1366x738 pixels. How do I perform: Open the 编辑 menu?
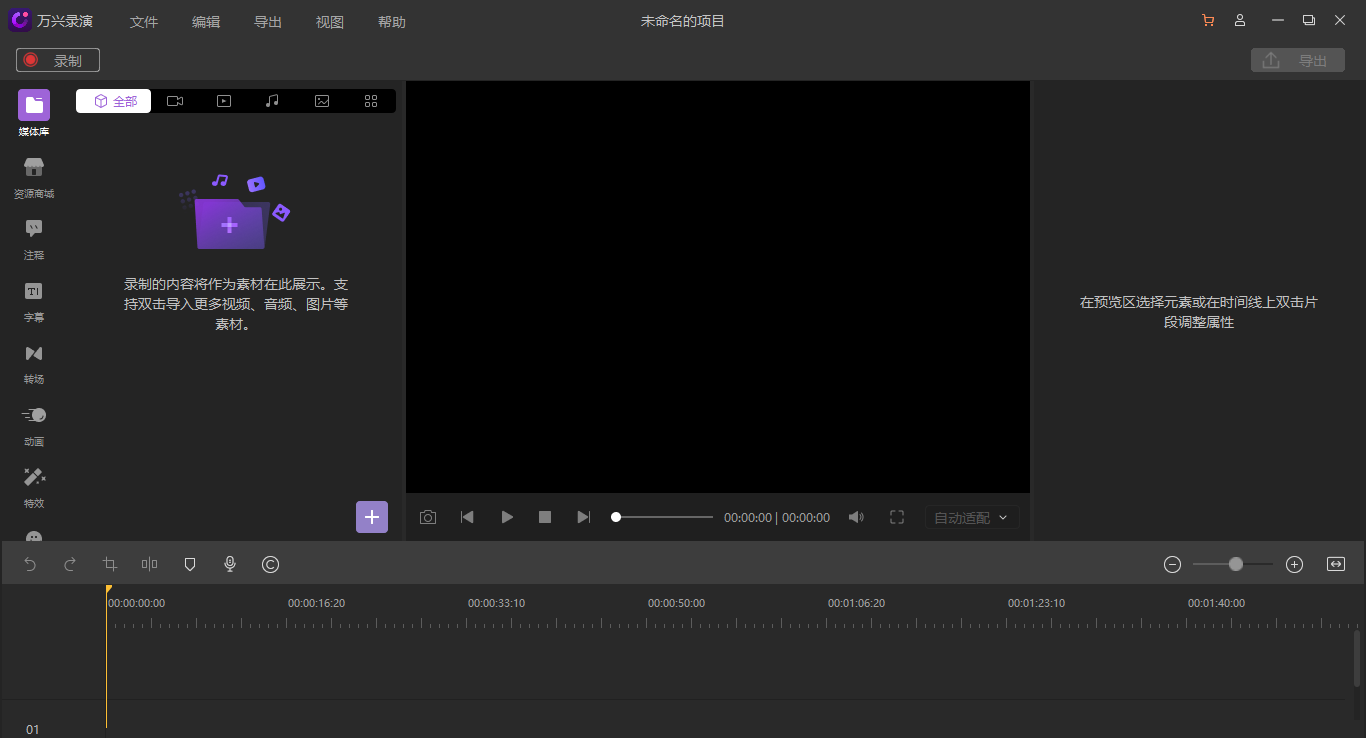[206, 22]
